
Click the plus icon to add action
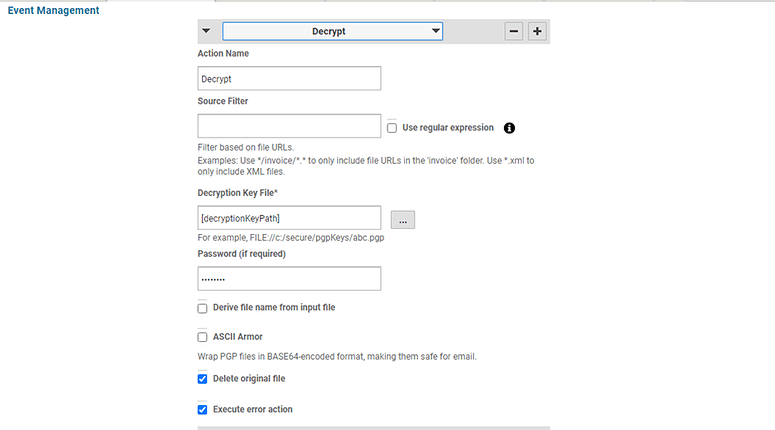(x=537, y=31)
